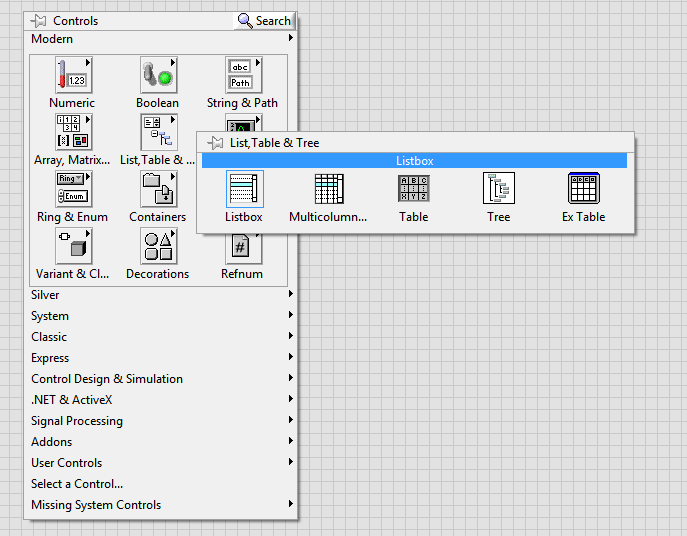Expand the Express category
This screenshot has width=687, height=536.
[x=161, y=358]
